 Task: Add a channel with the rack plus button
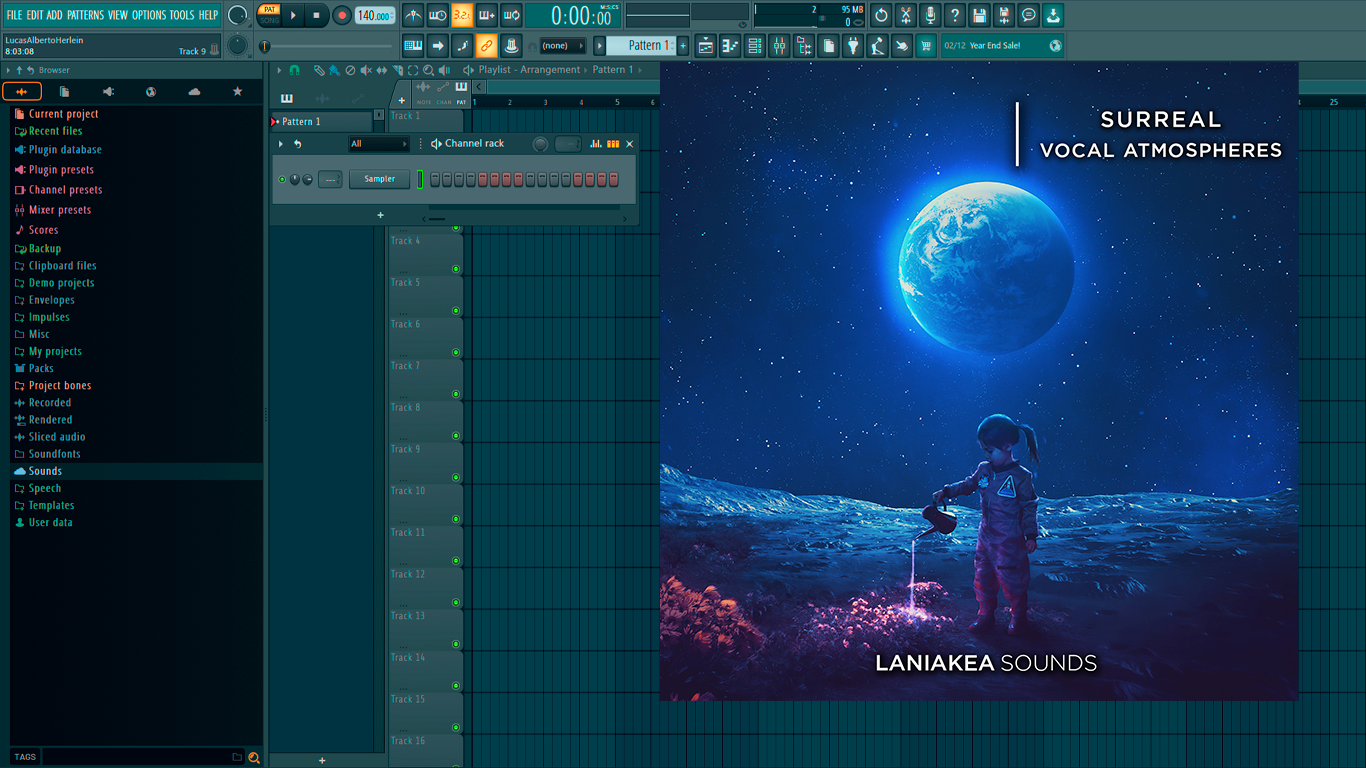tap(380, 215)
